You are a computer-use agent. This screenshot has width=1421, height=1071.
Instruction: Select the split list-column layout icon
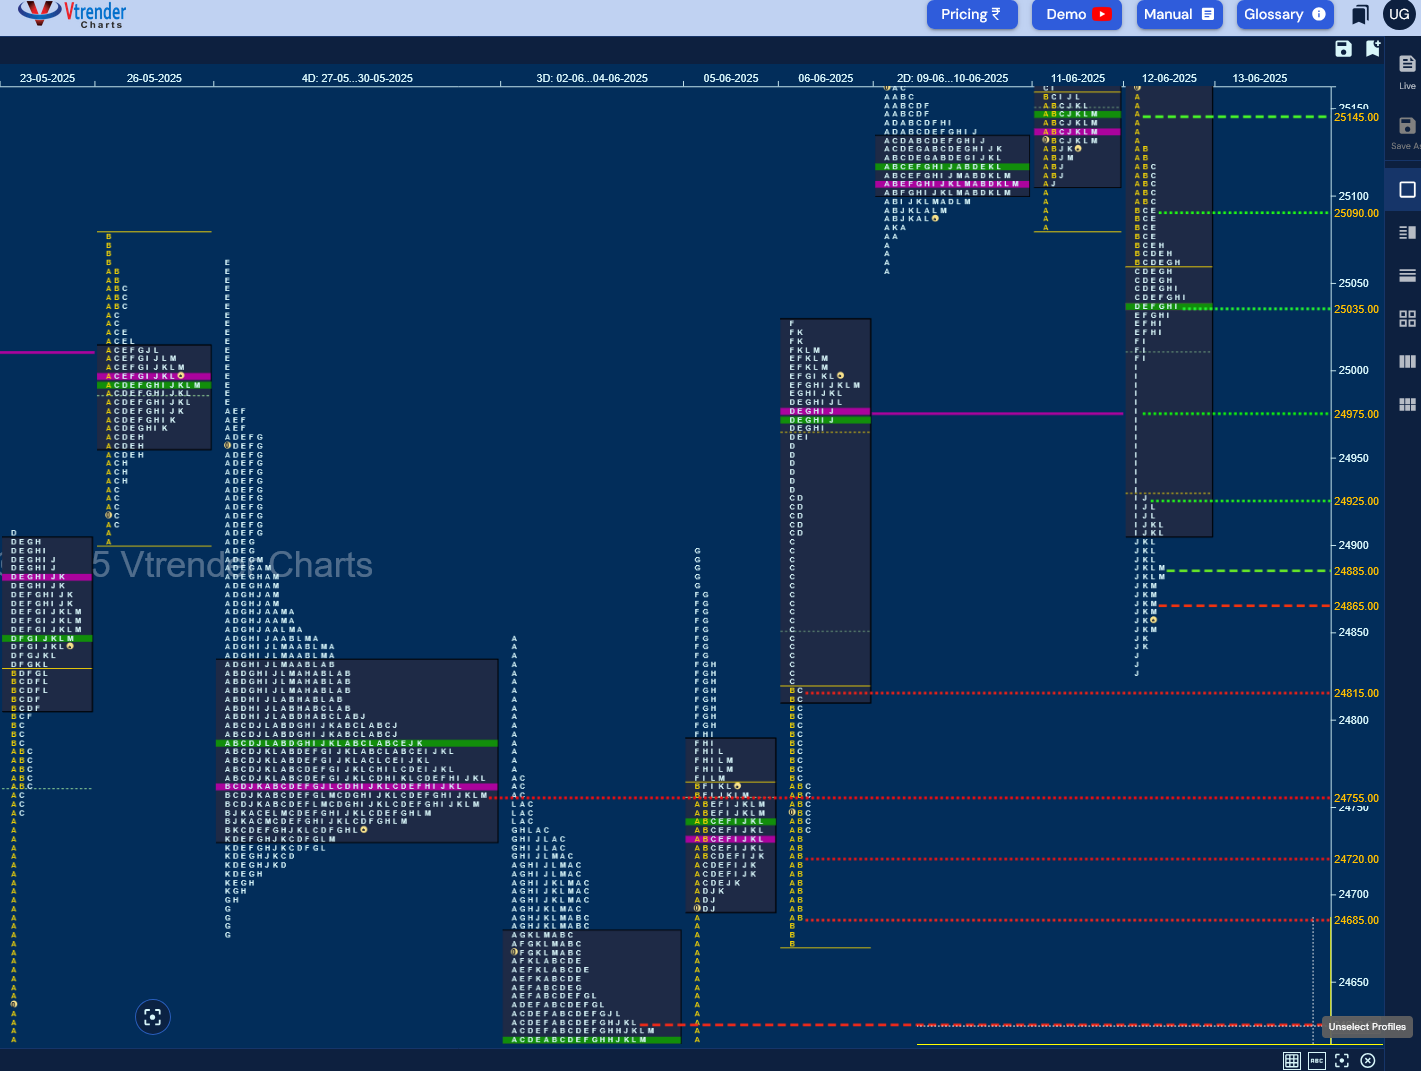click(x=1407, y=232)
